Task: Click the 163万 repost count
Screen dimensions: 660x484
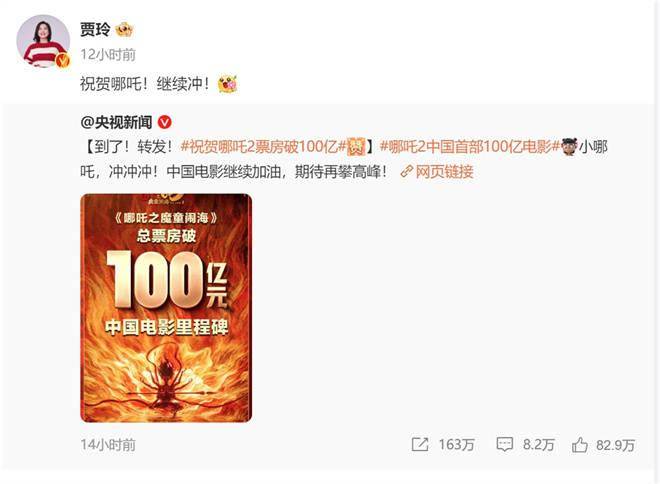Action: pyautogui.click(x=457, y=445)
